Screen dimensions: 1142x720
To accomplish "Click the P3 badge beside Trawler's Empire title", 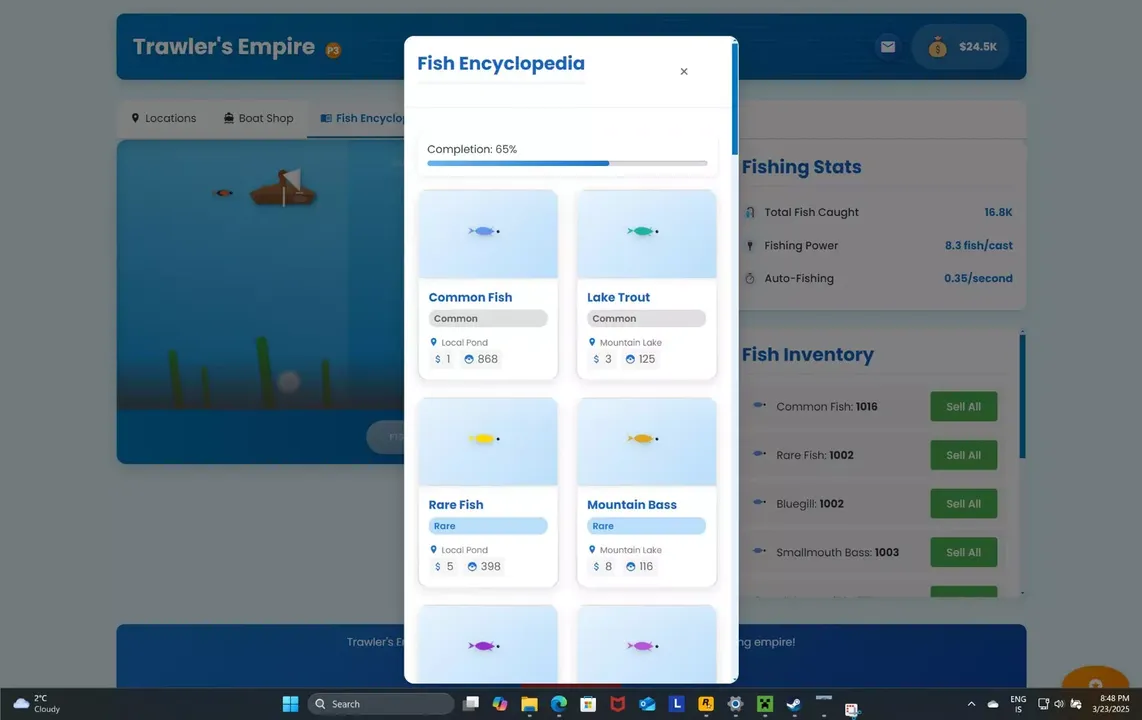I will (333, 49).
